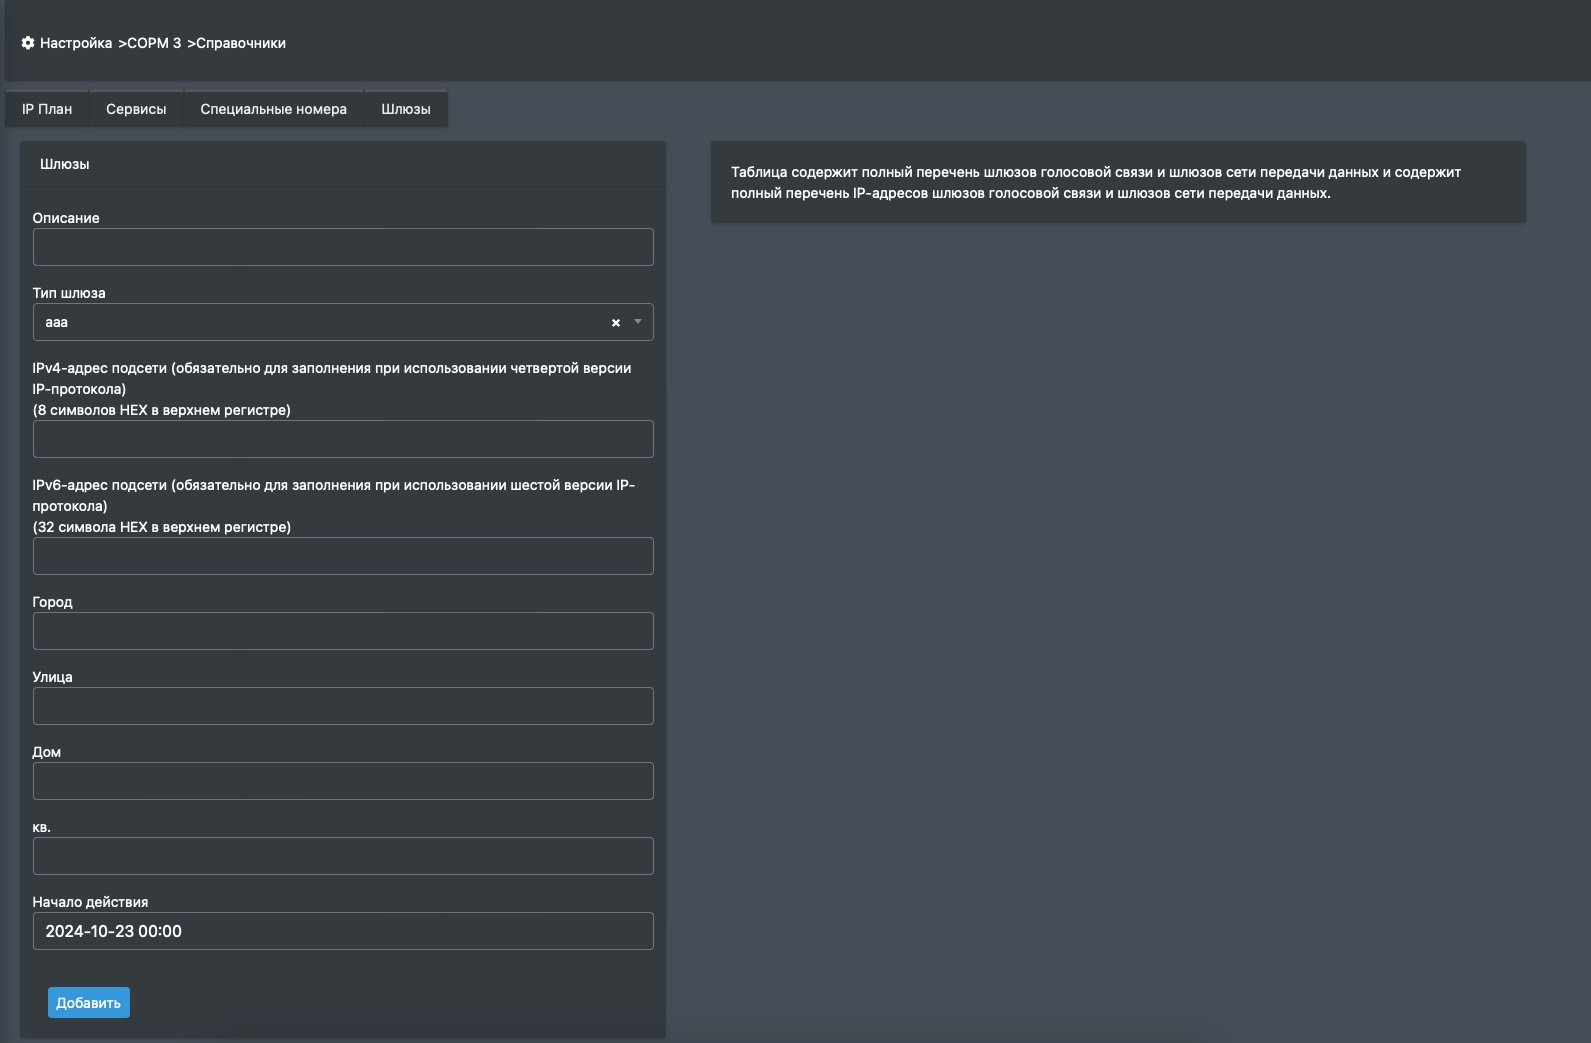The height and width of the screenshot is (1043, 1591).
Task: Select the 'Специальные номера' tab
Action: (x=273, y=109)
